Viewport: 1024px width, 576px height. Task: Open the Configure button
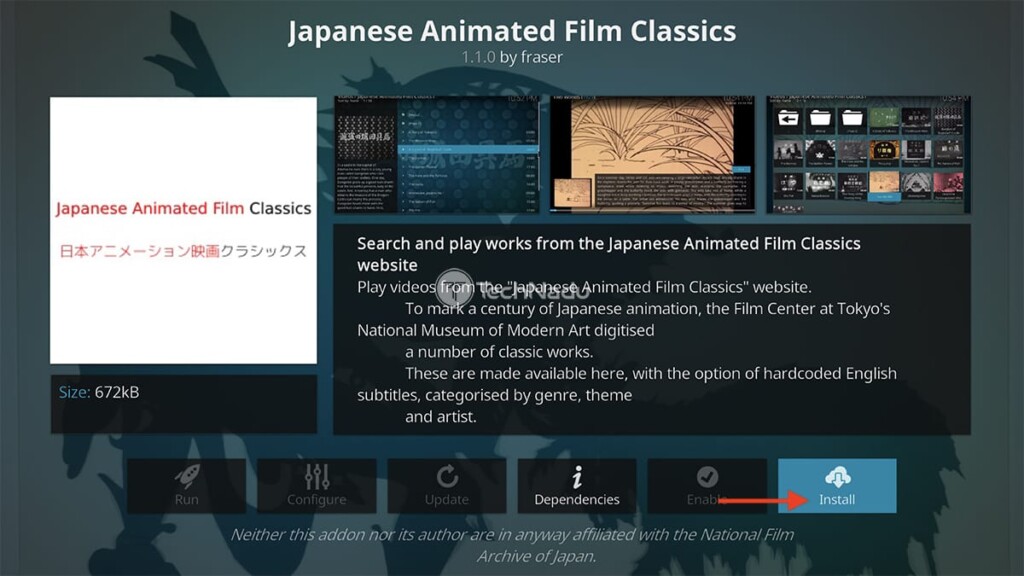click(317, 486)
